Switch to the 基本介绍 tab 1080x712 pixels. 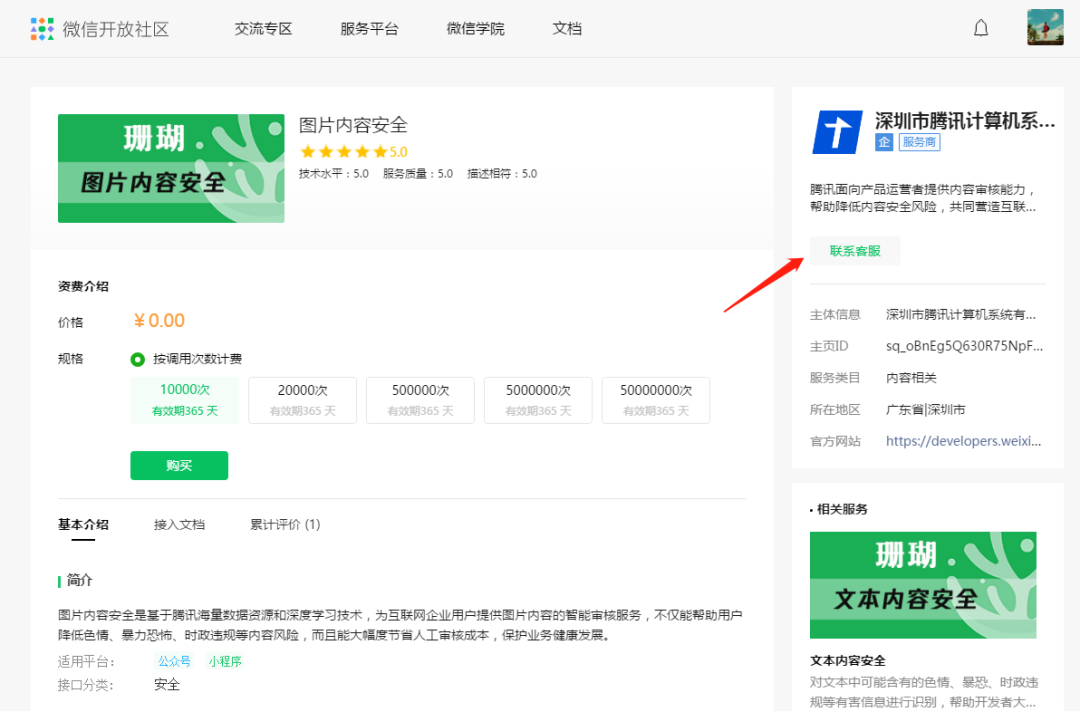click(x=83, y=525)
